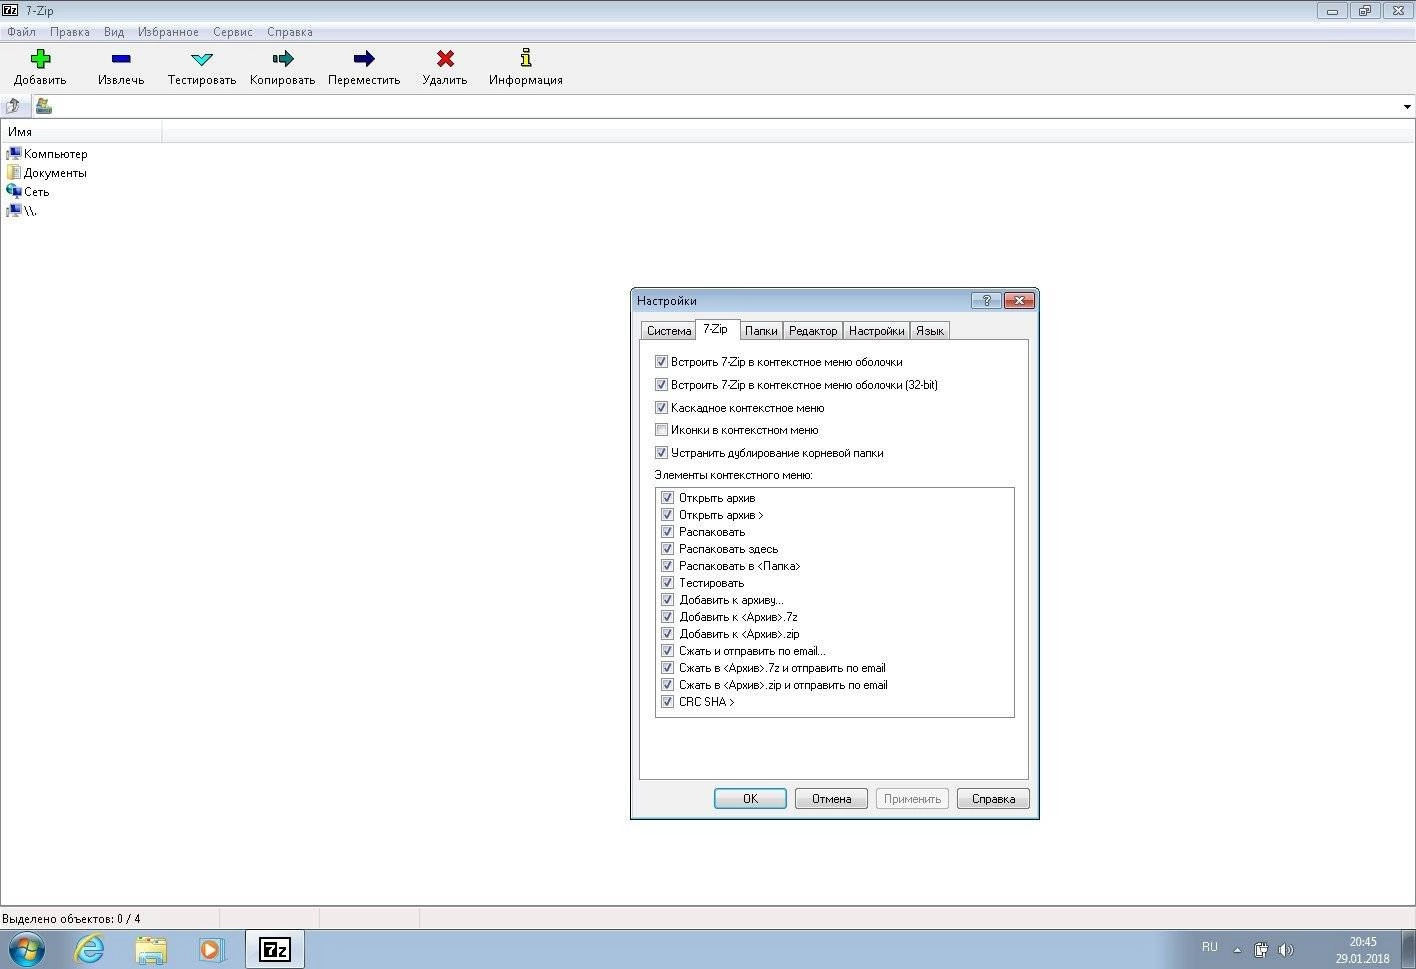Click the help question mark in Настройки dialog
The width and height of the screenshot is (1416, 969).
coord(986,300)
